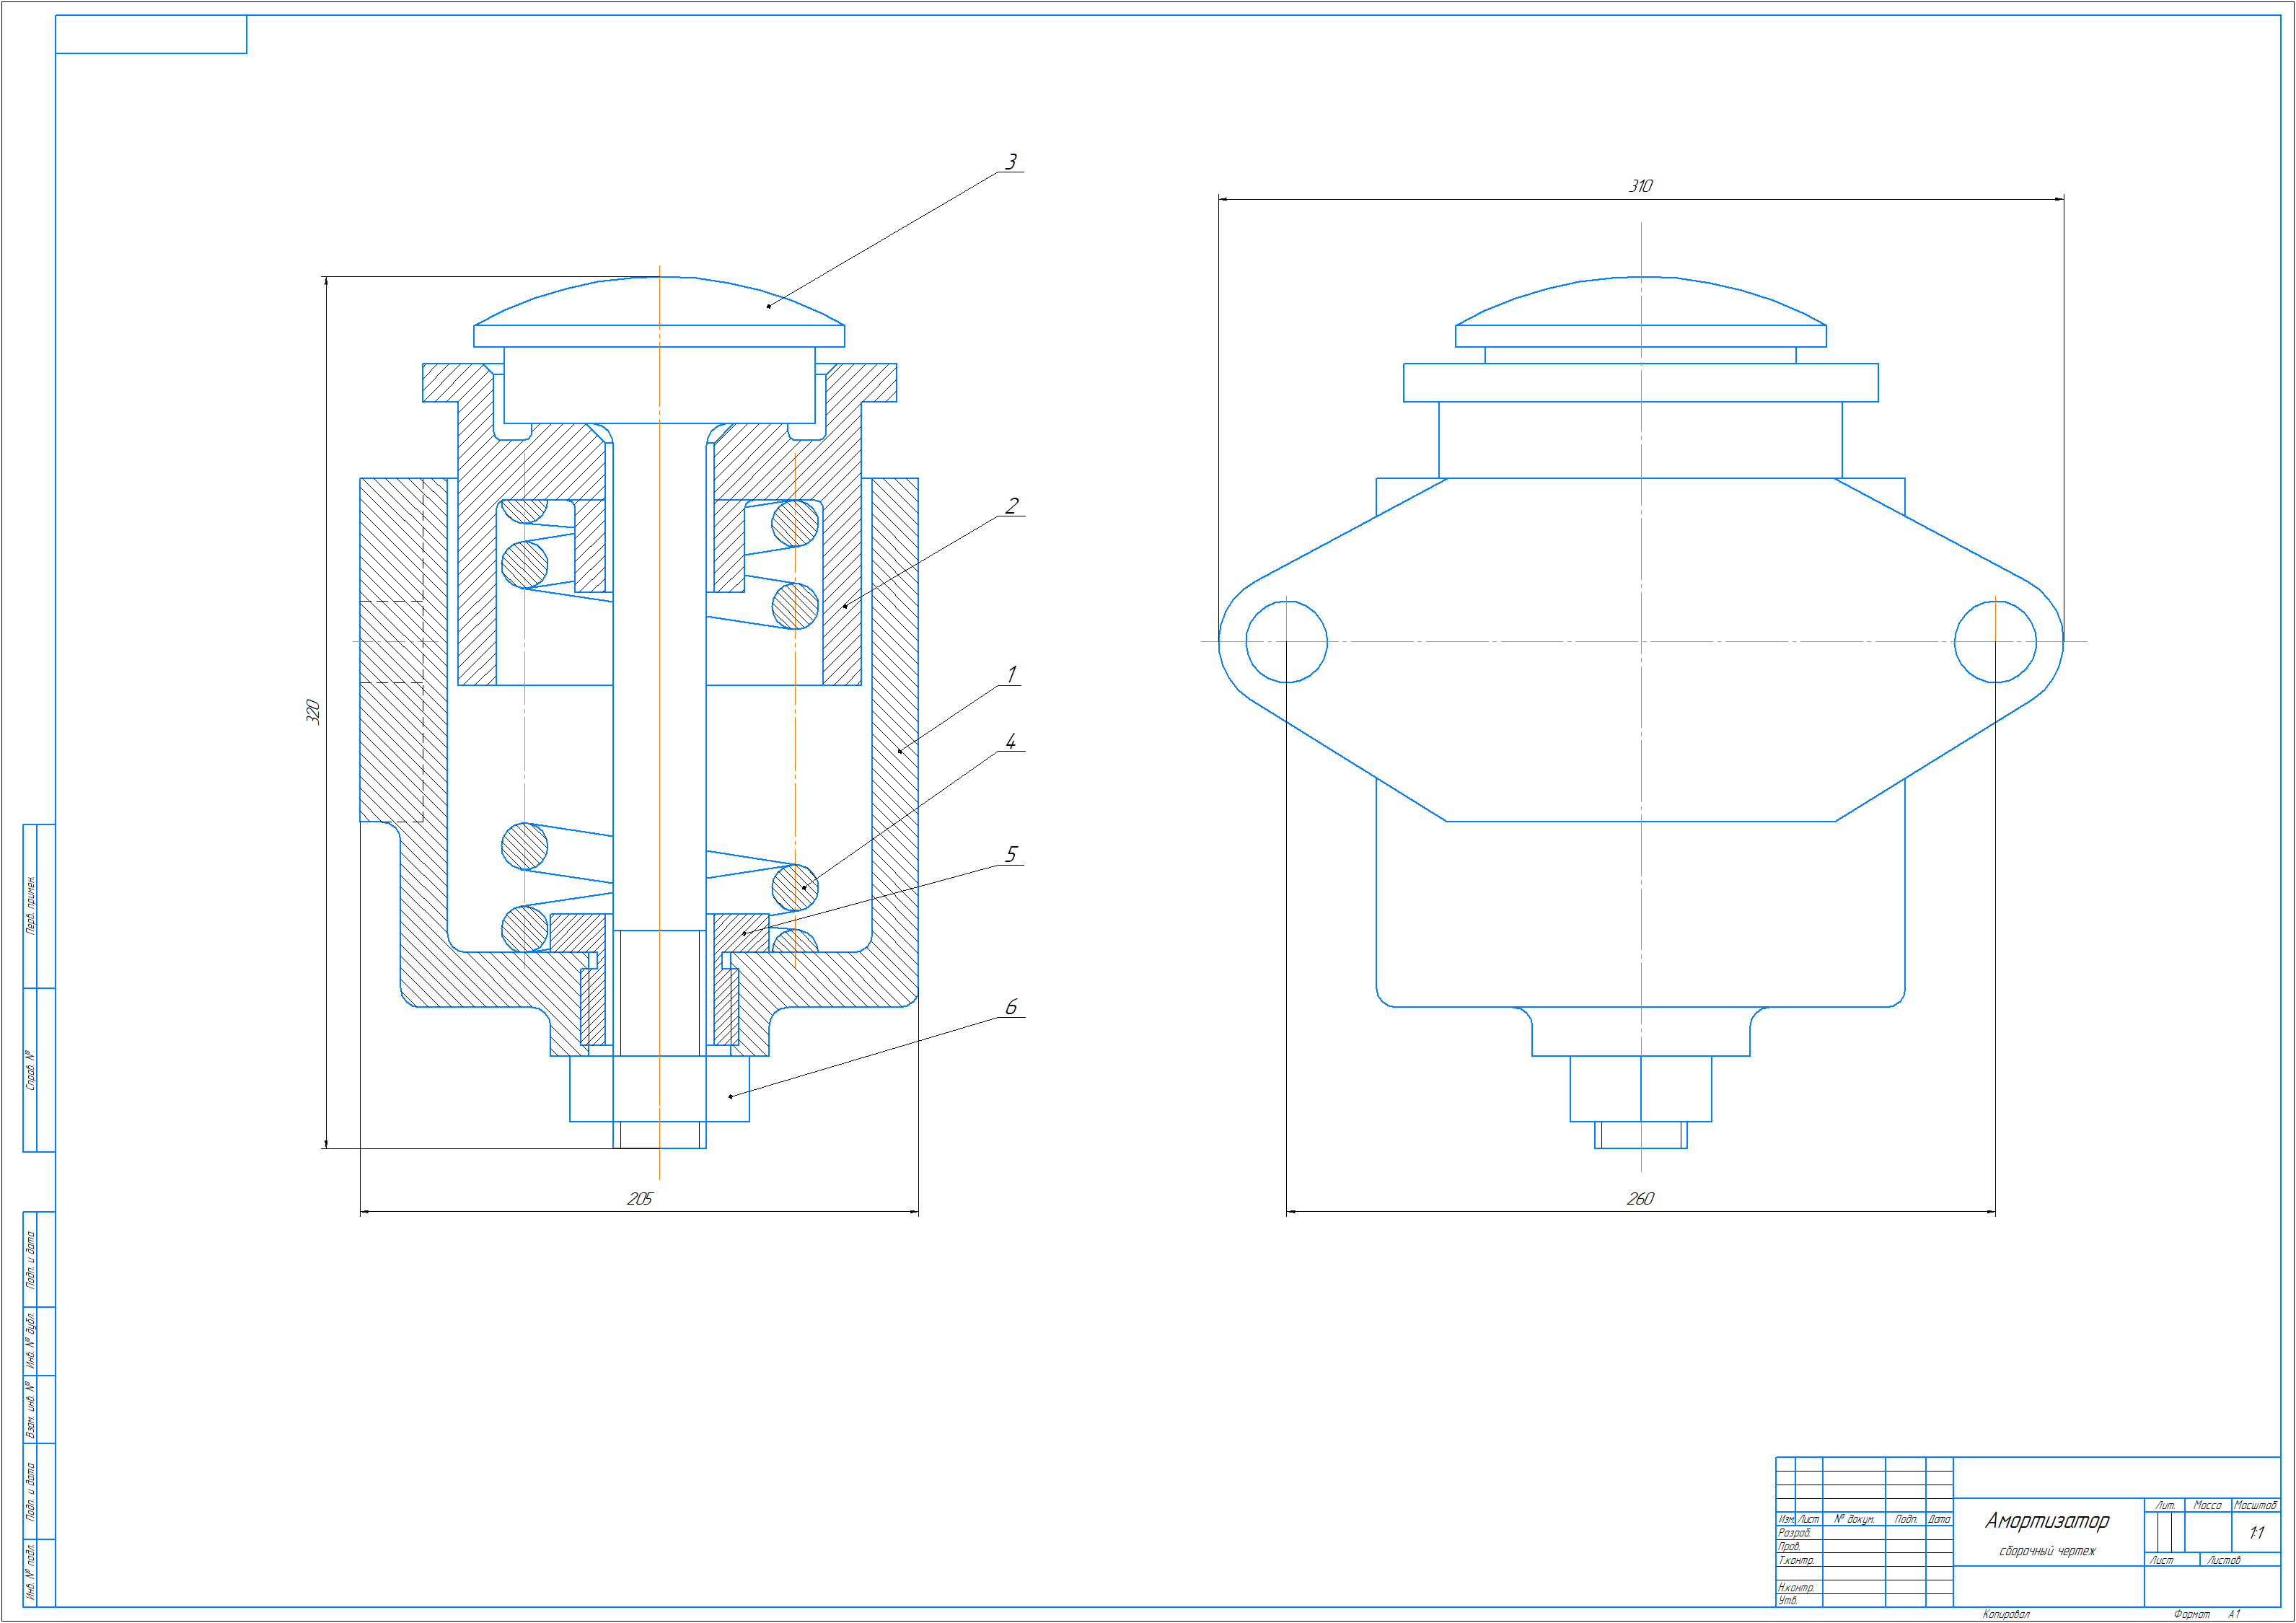Select the 205 width dimension text
This screenshot has height=1623, width=2296.
640,1198
